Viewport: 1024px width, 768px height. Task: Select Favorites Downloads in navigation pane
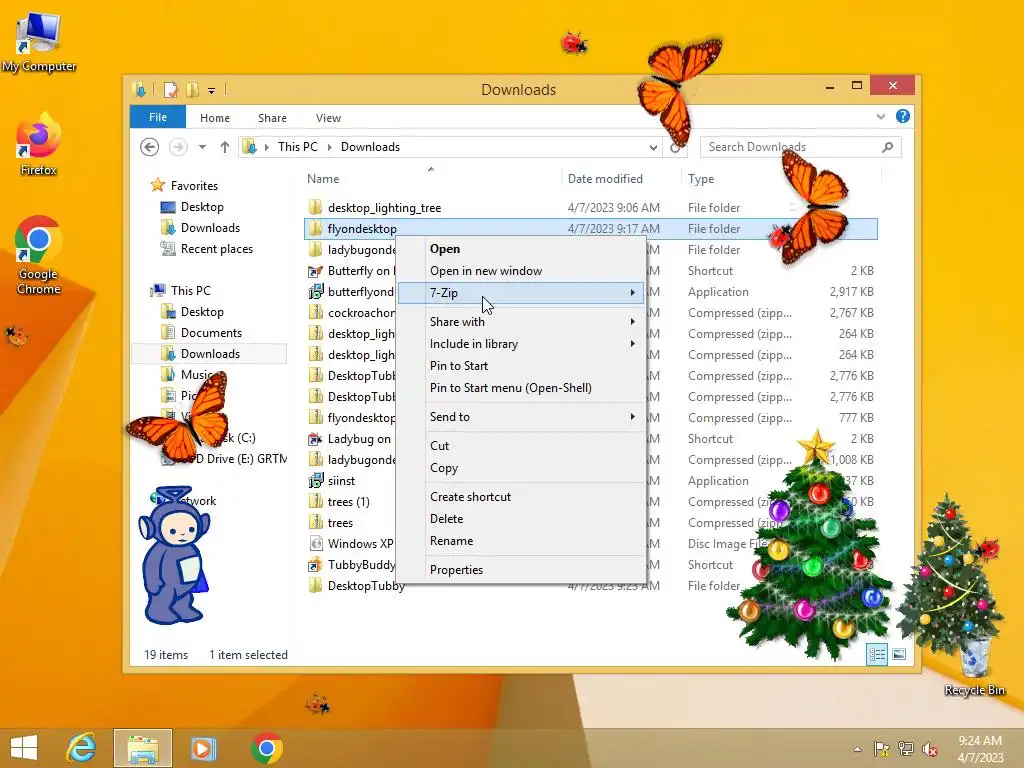pos(200,228)
